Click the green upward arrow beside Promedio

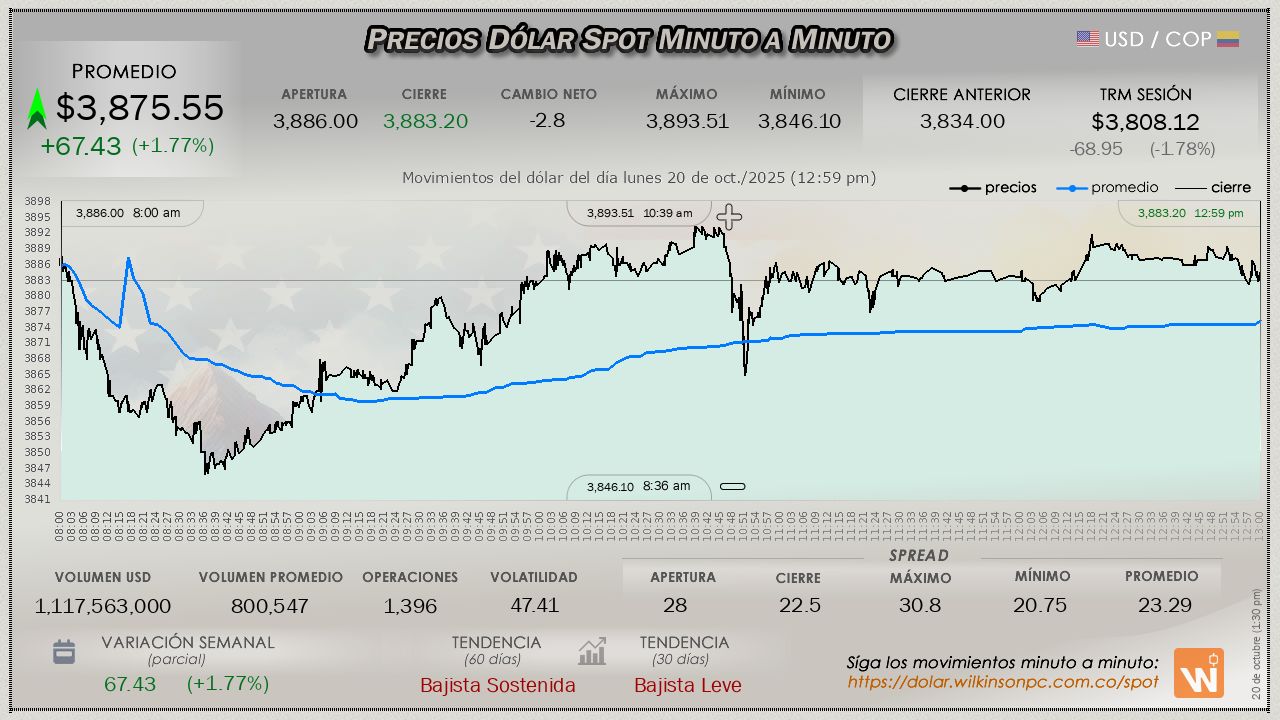pyautogui.click(x=37, y=109)
